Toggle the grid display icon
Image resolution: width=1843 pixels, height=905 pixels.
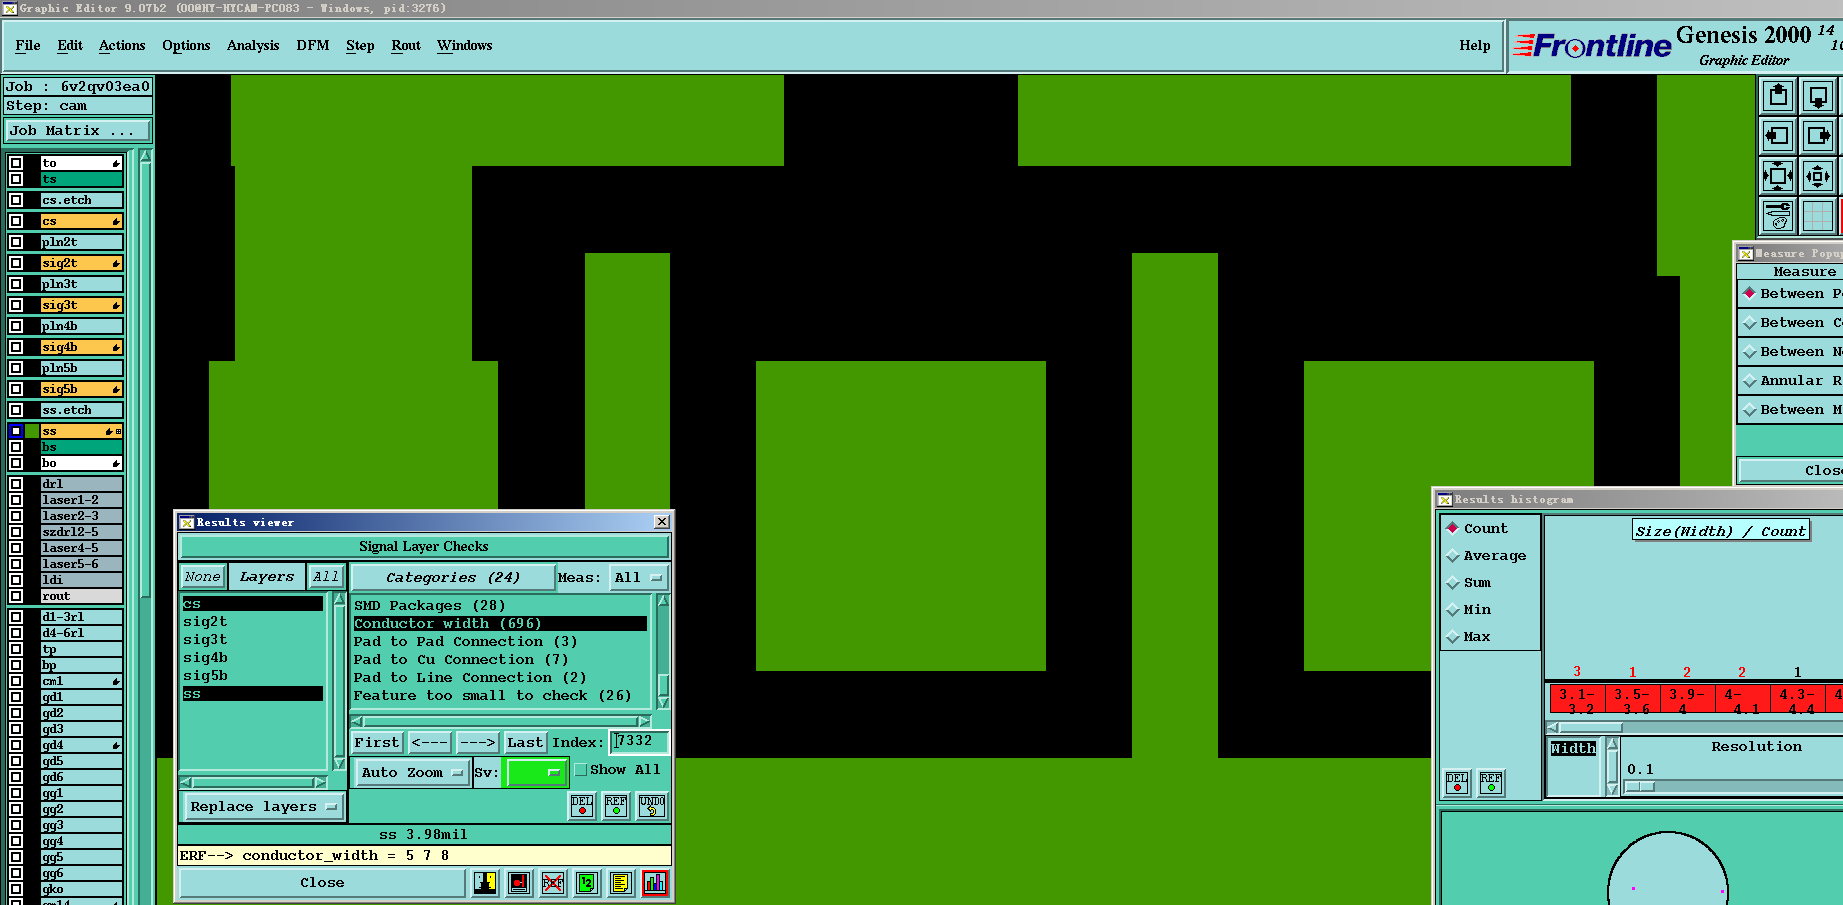1818,216
